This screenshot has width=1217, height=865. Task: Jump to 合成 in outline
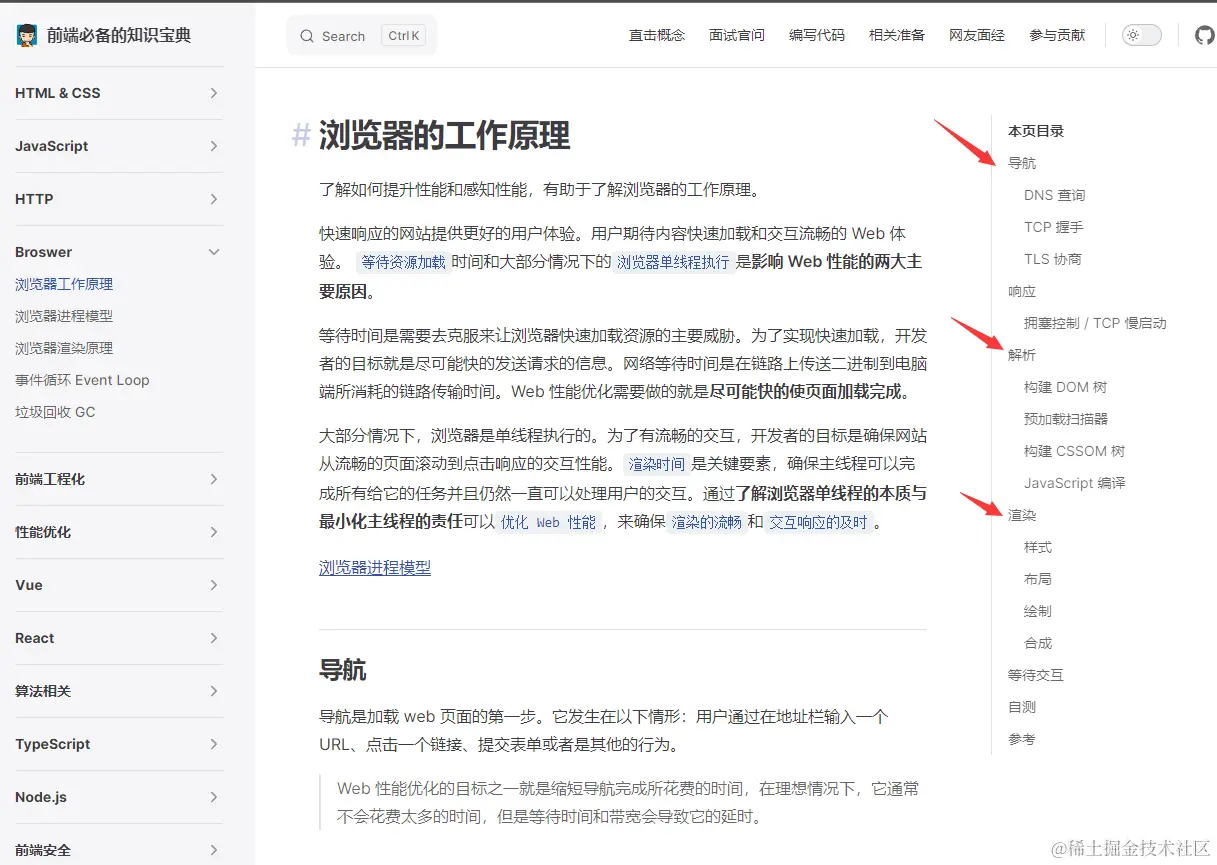click(1038, 643)
